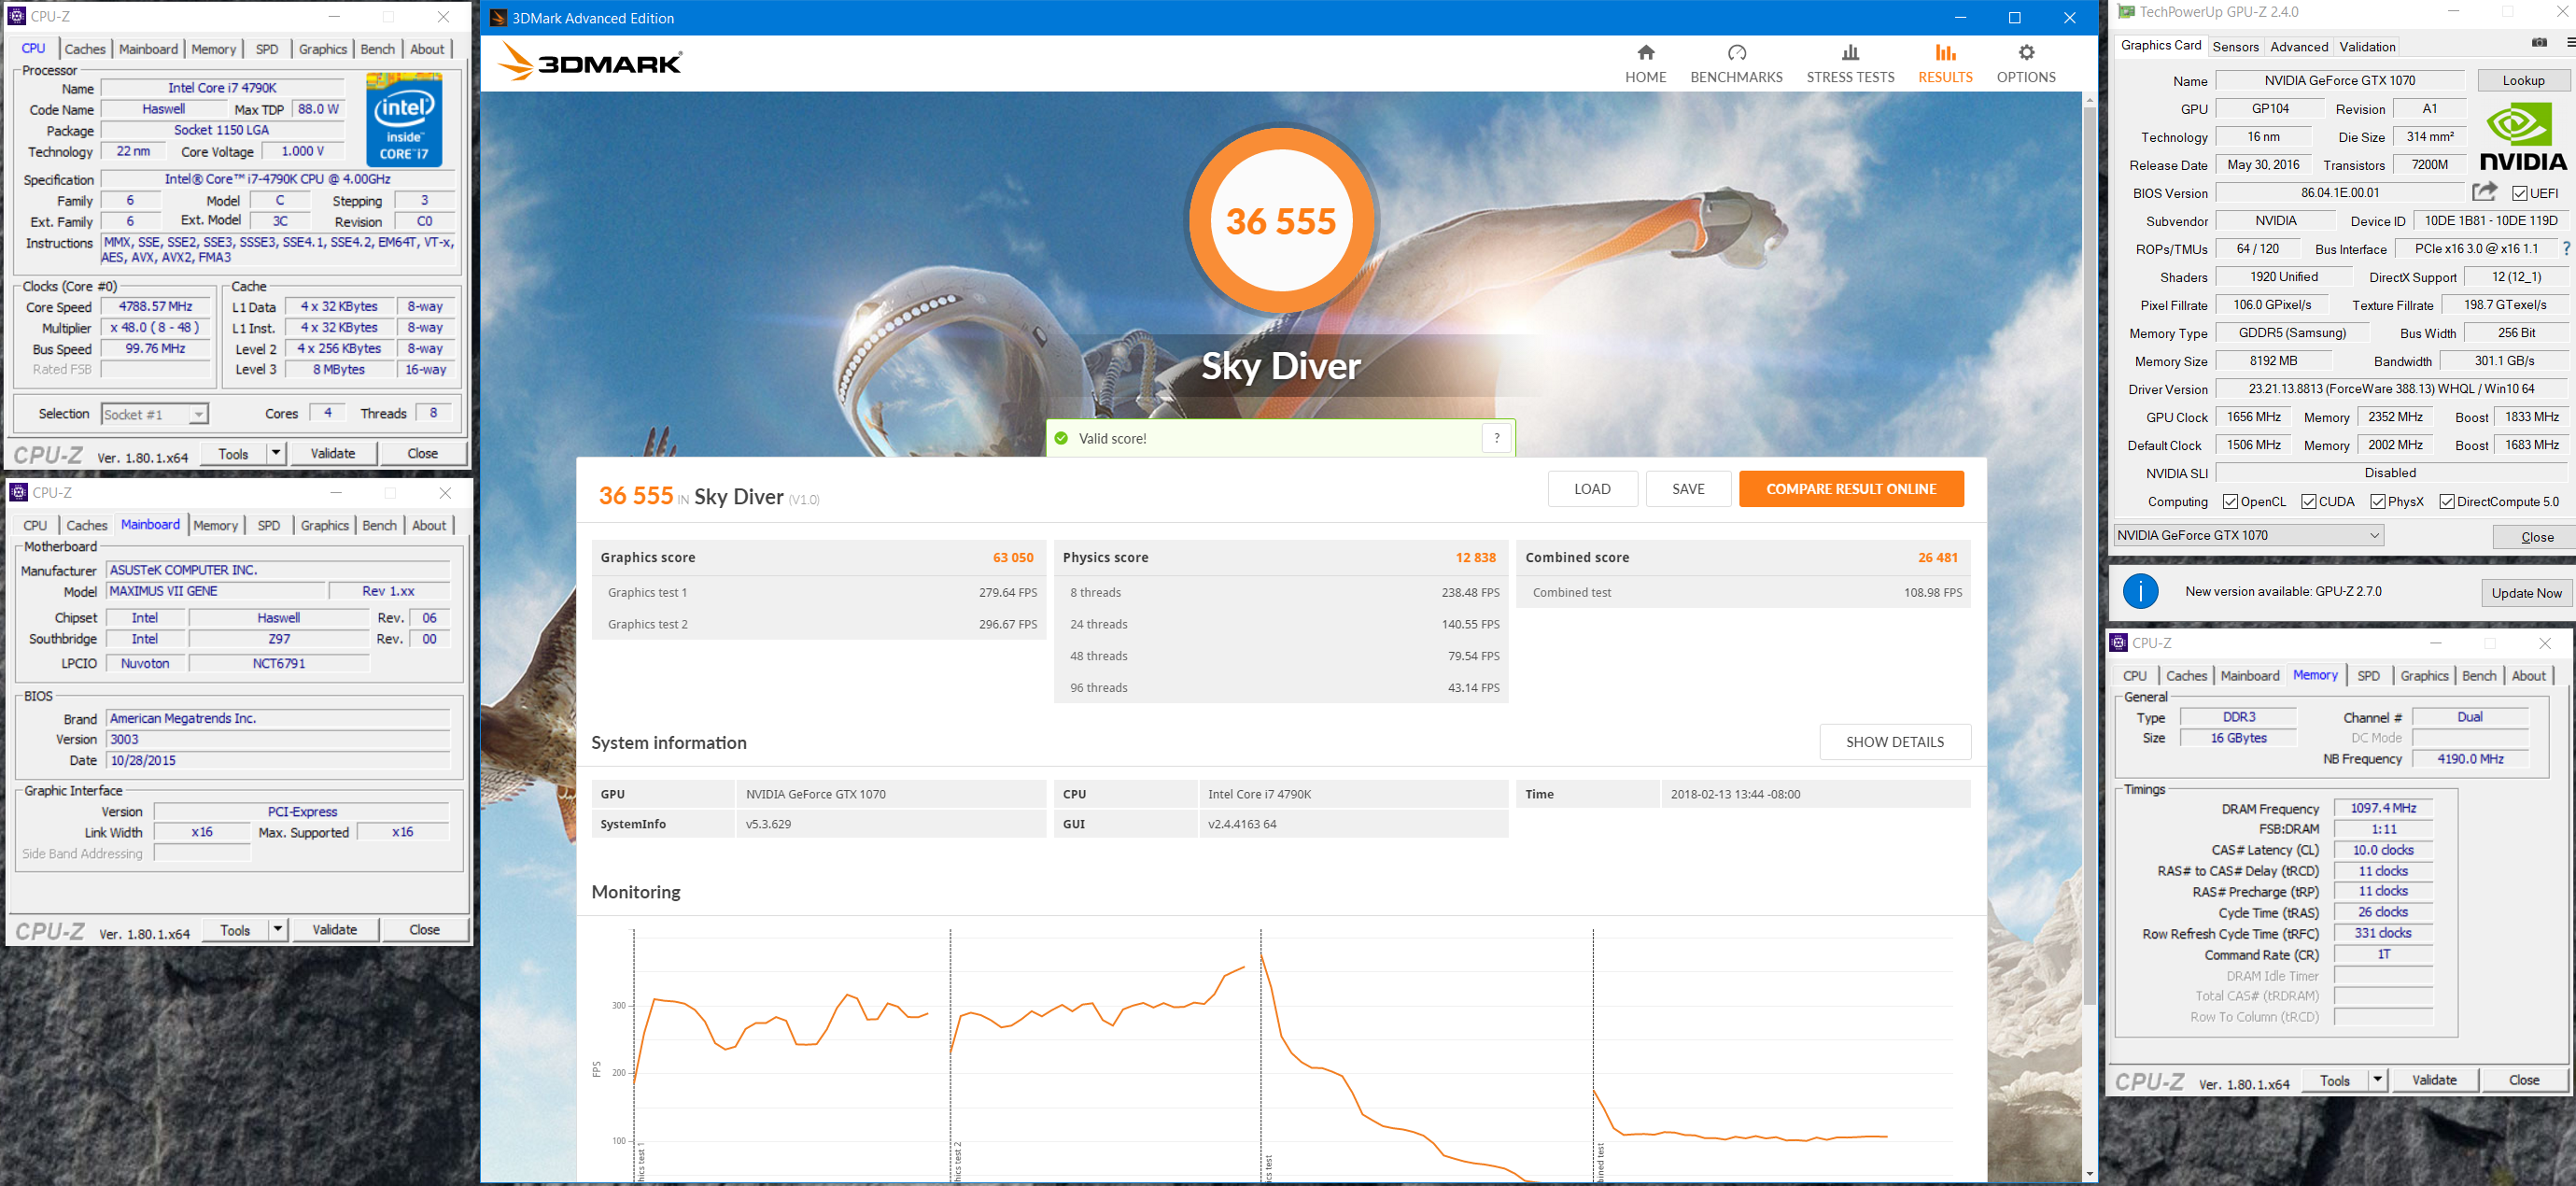Click the Intel Core i7 logo in CPU-Z
2576x1186 pixels.
pos(404,119)
